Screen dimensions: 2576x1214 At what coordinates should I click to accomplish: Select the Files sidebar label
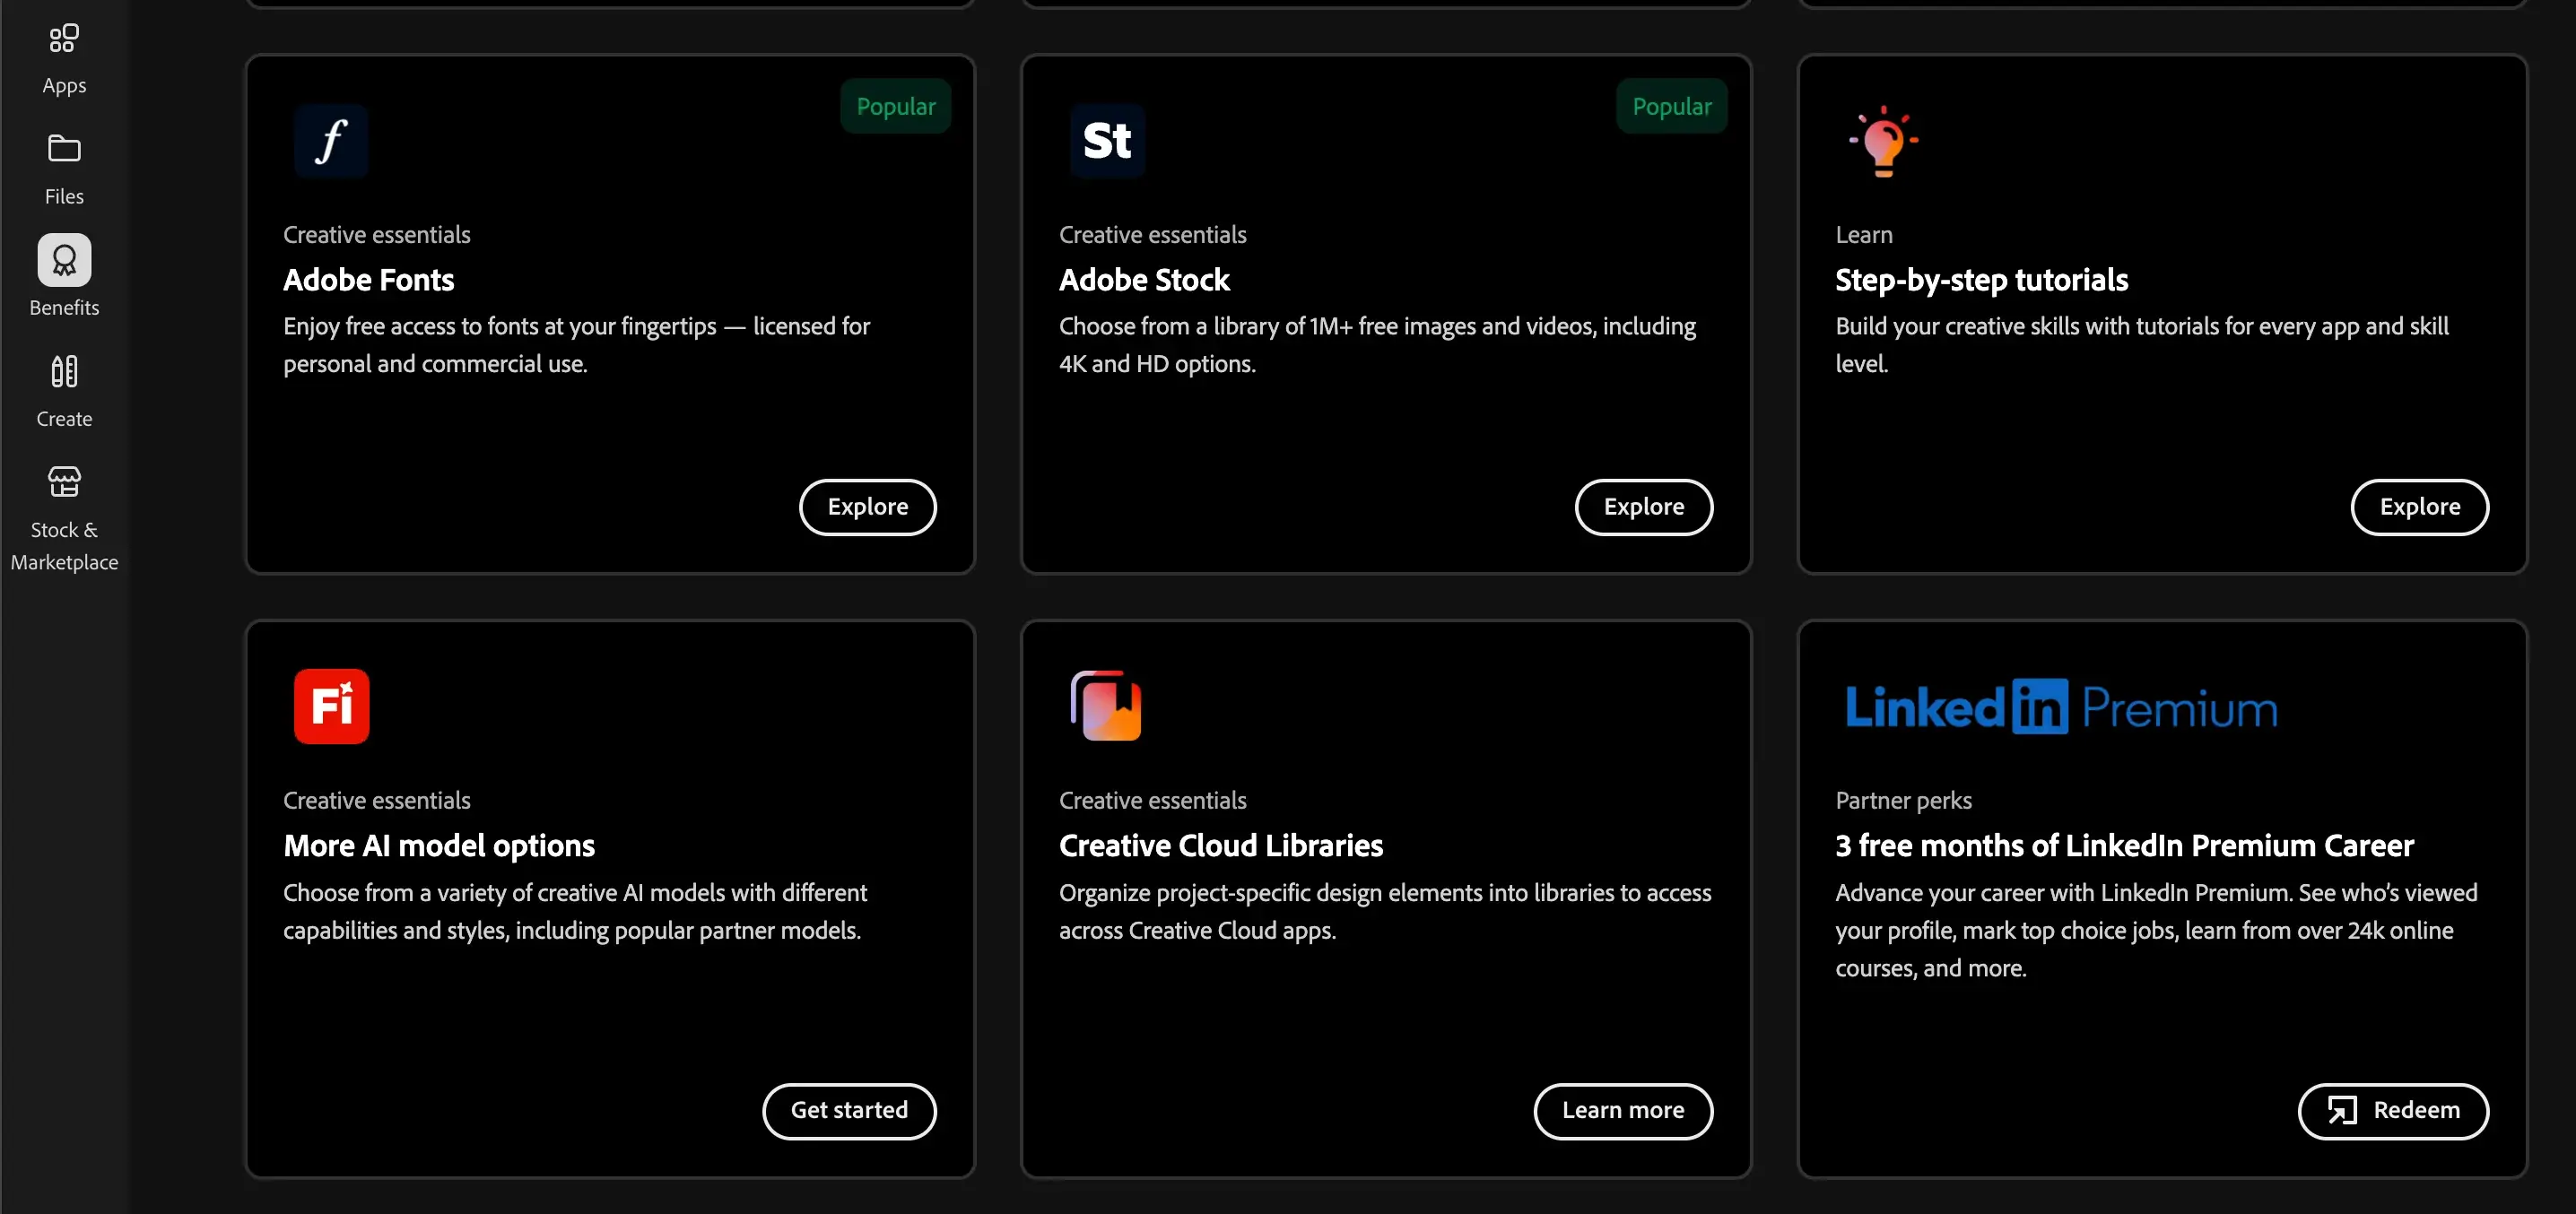(x=64, y=197)
